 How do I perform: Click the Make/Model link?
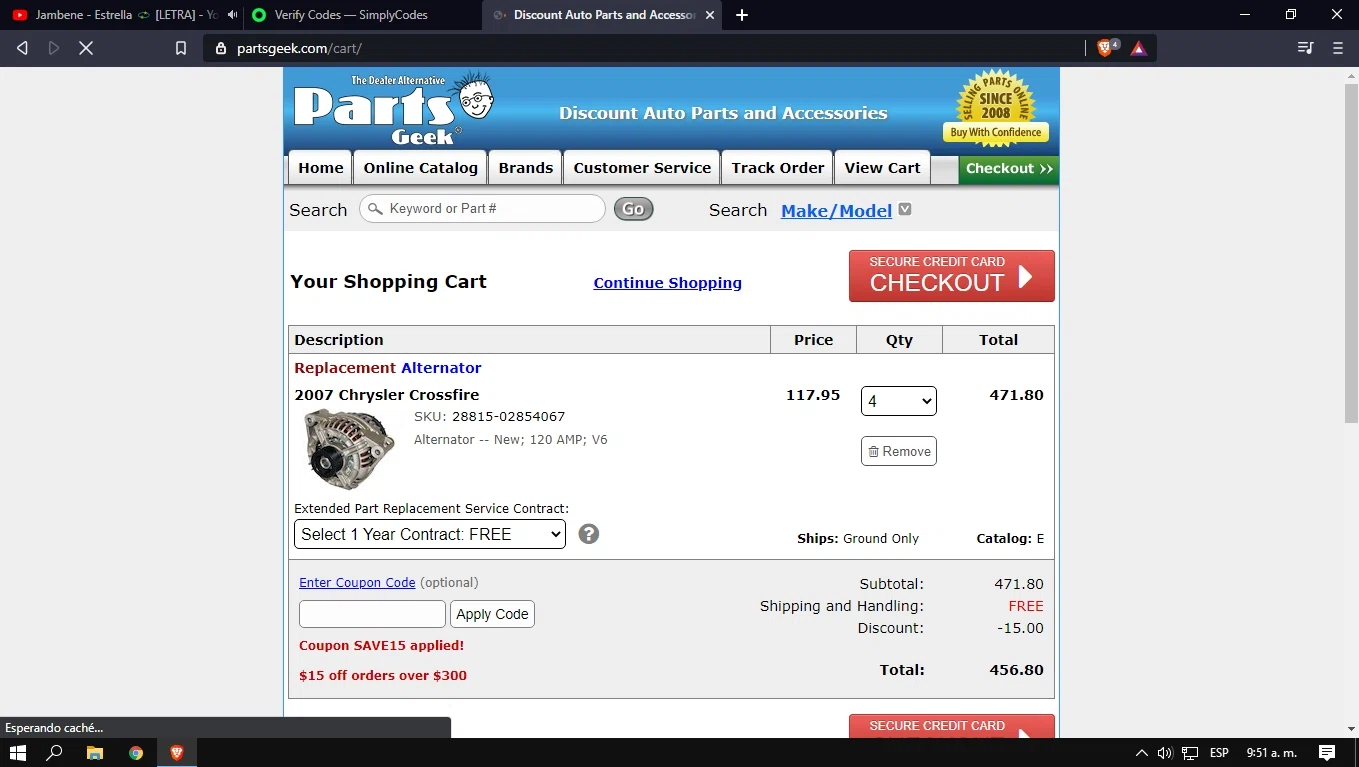point(836,210)
